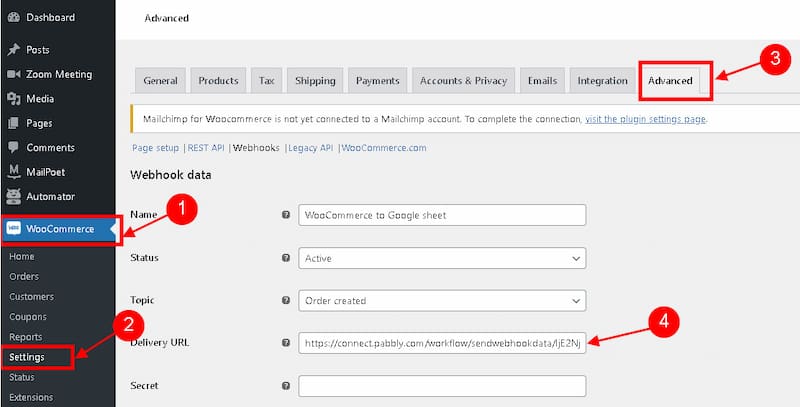Screen dimensions: 800x407
Task: Click the Dashboard gauge icon
Action: tap(14, 17)
